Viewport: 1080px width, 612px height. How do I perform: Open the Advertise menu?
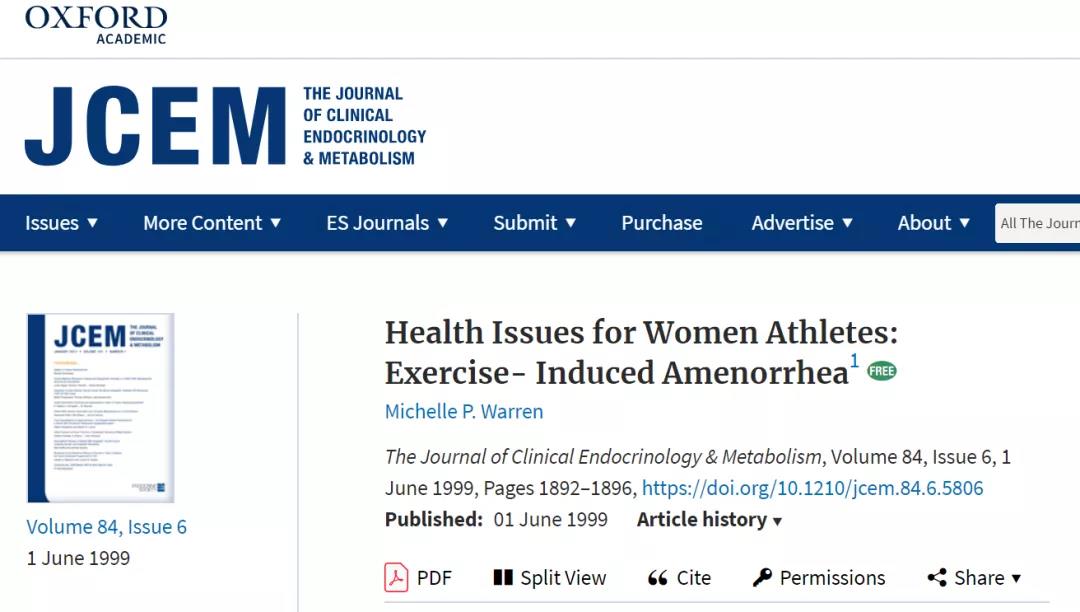pyautogui.click(x=802, y=223)
